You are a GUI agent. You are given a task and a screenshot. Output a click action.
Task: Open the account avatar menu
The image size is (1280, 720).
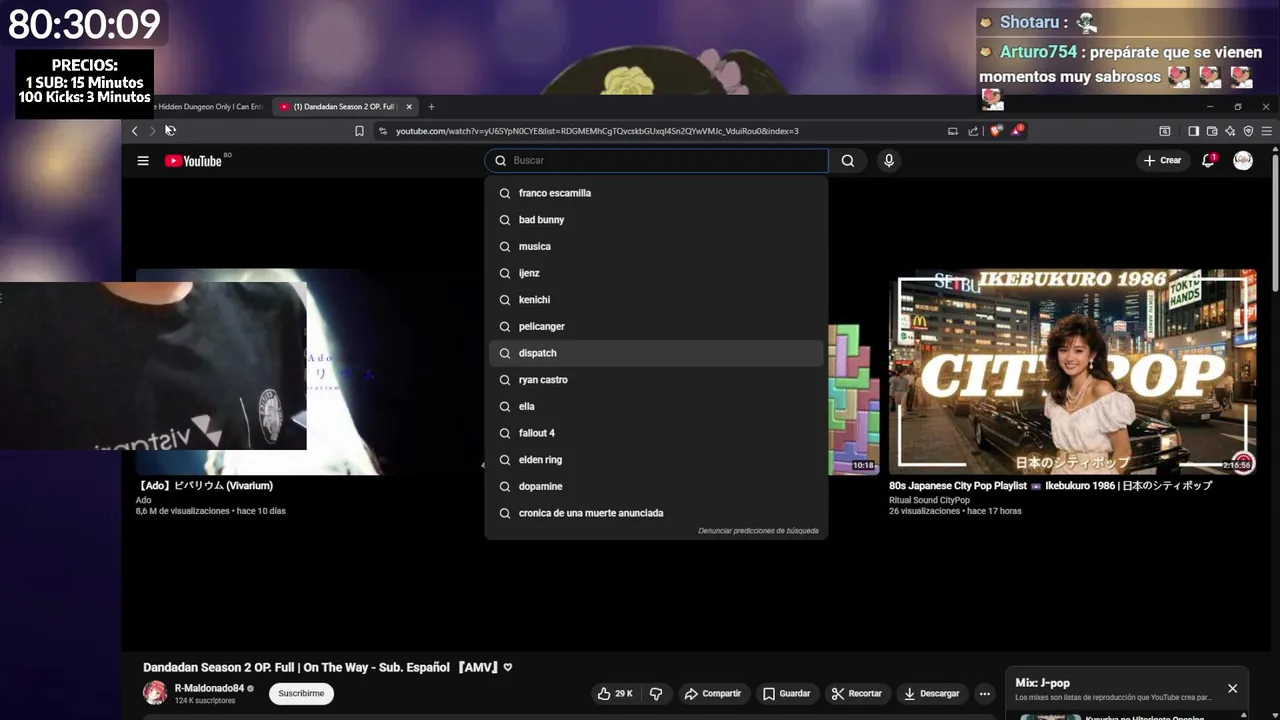[1243, 160]
